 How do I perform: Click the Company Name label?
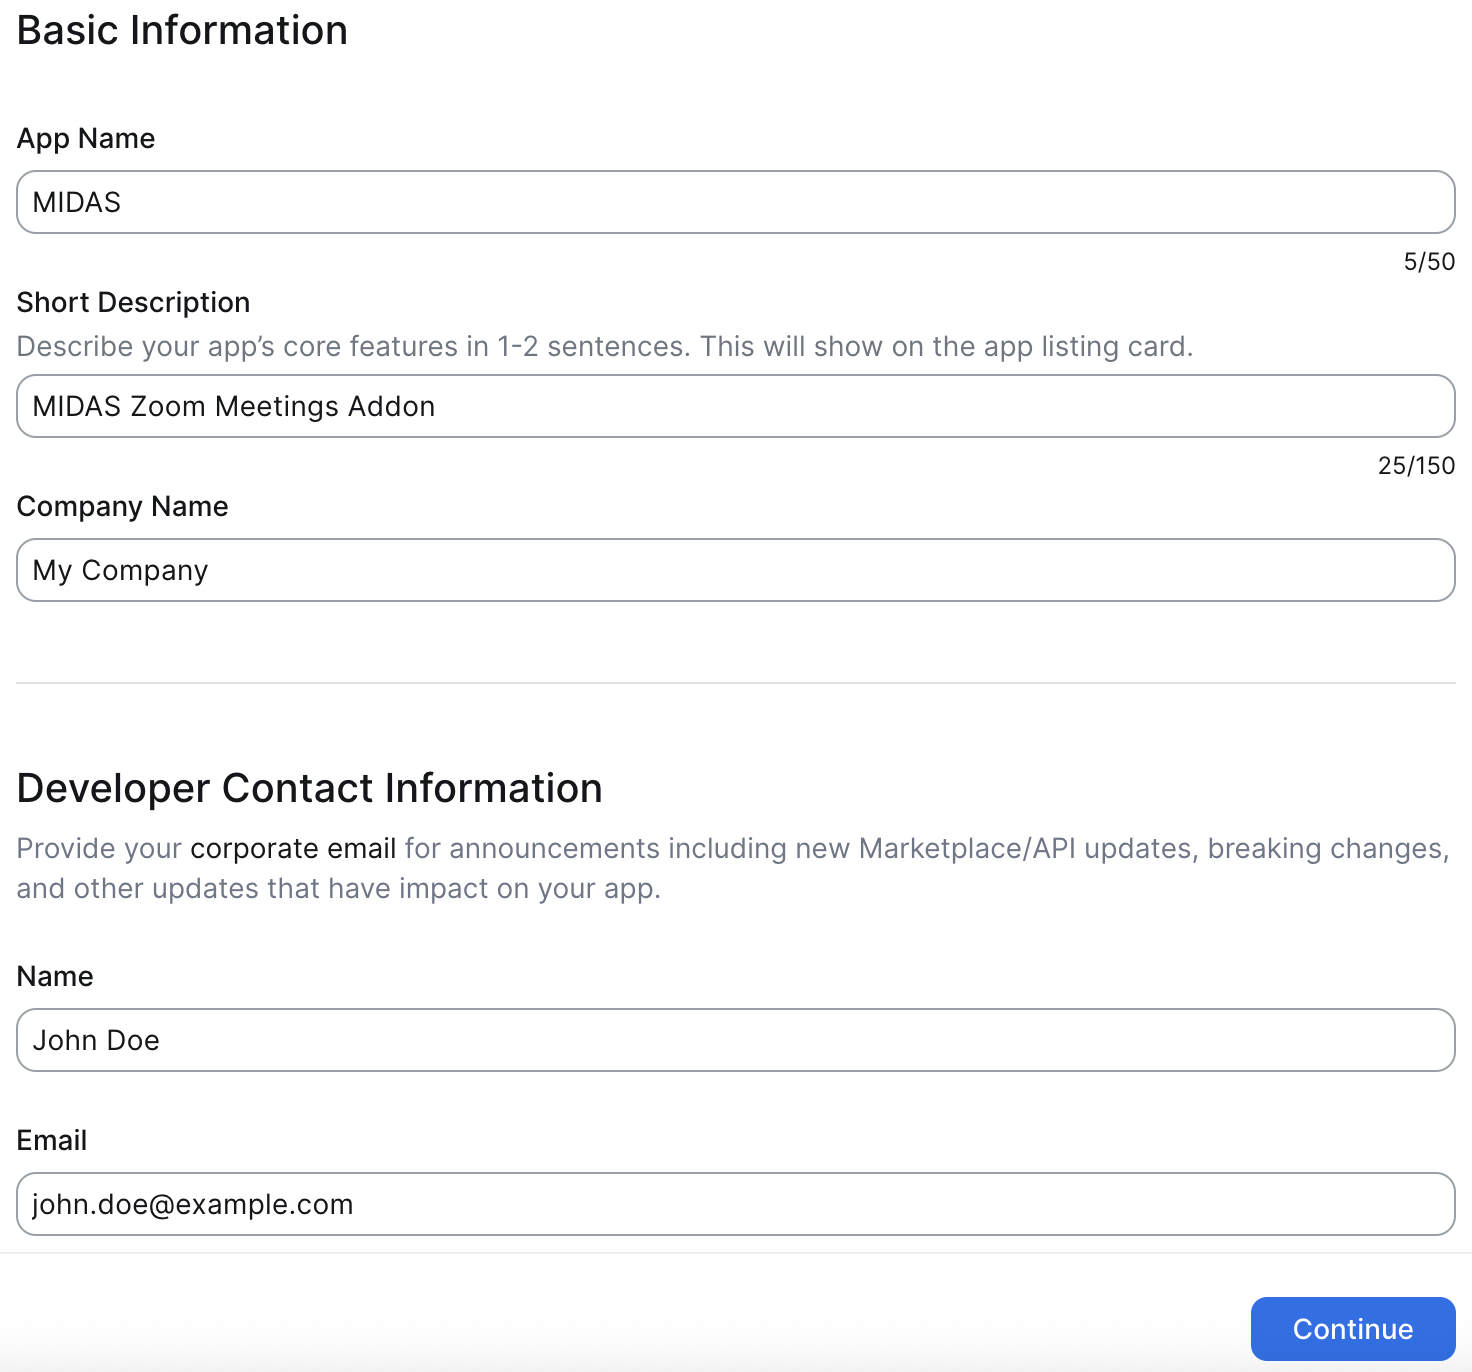[x=122, y=506]
